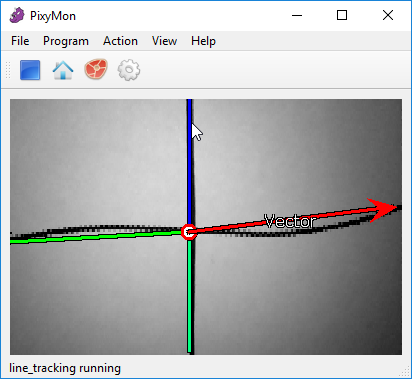
Task: Click the toolbar drag handle dots
Action: (8, 70)
